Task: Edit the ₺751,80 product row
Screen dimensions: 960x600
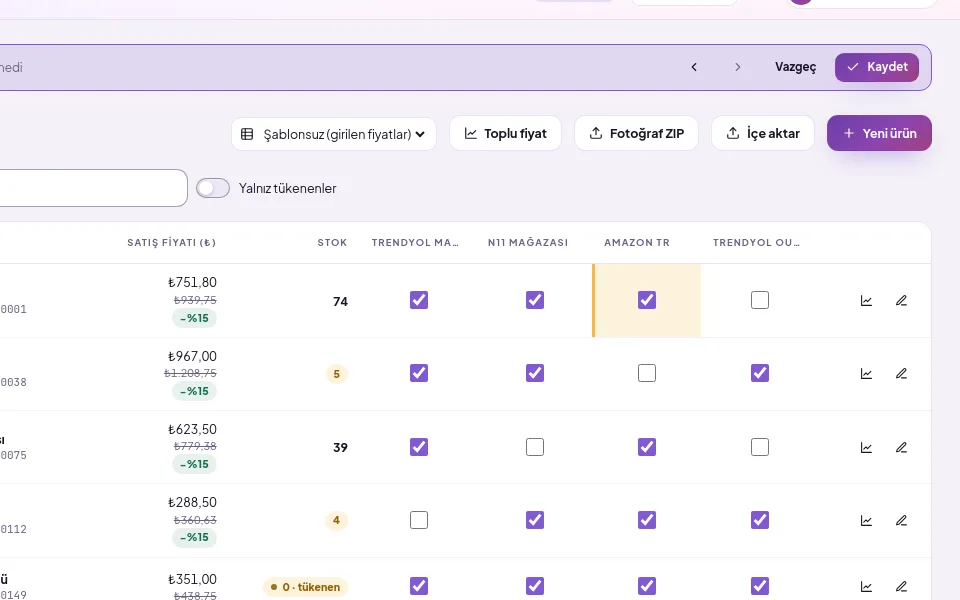Action: click(901, 301)
